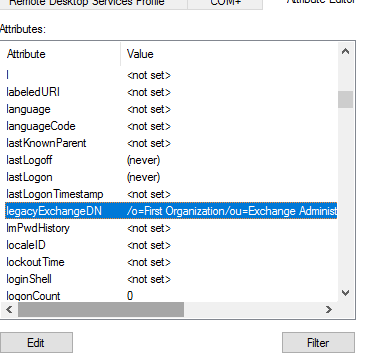Click the <not set> value of lockoutTime

pyautogui.click(x=149, y=262)
